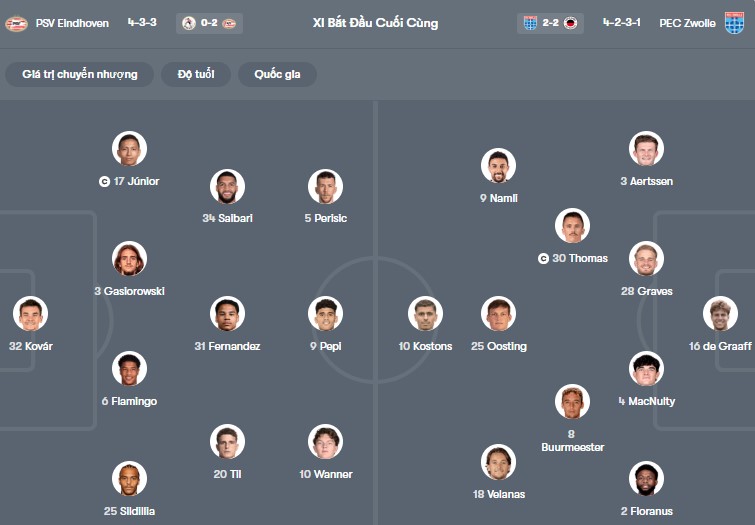The width and height of the screenshot is (755, 525).
Task: Click the PEC Zwolle club crest
Action: point(735,22)
